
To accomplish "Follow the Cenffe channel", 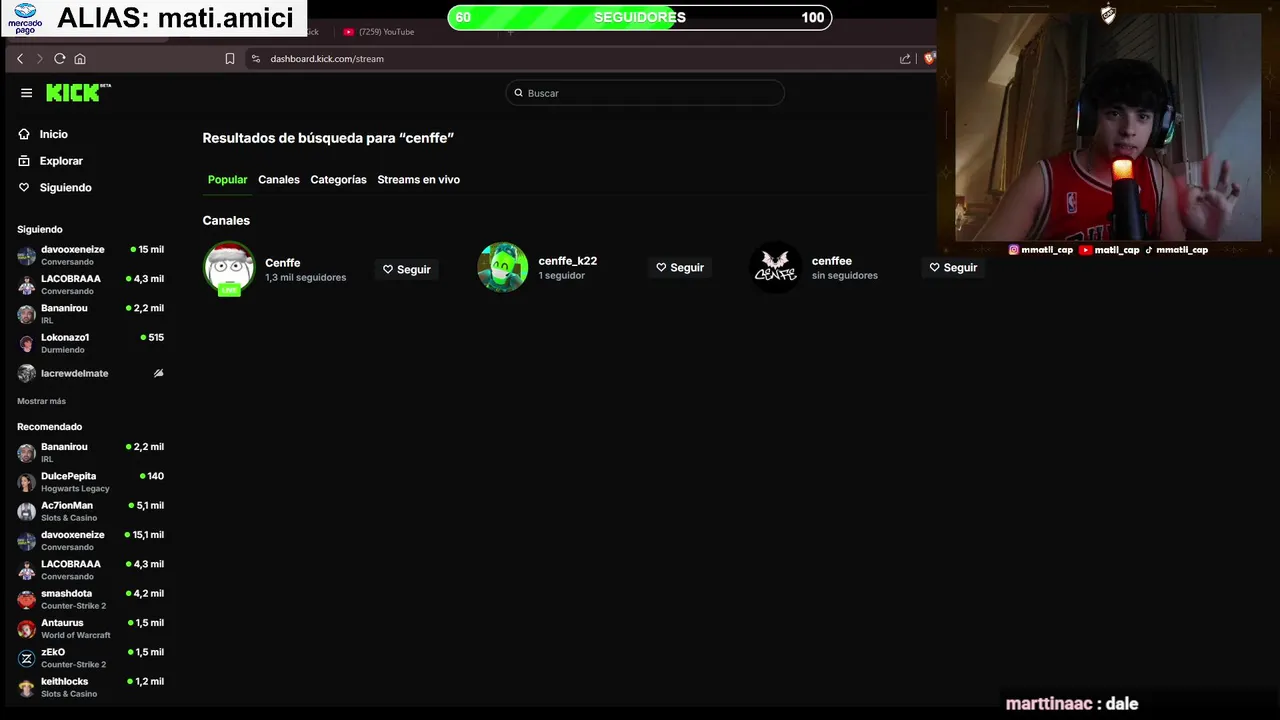I will [407, 269].
